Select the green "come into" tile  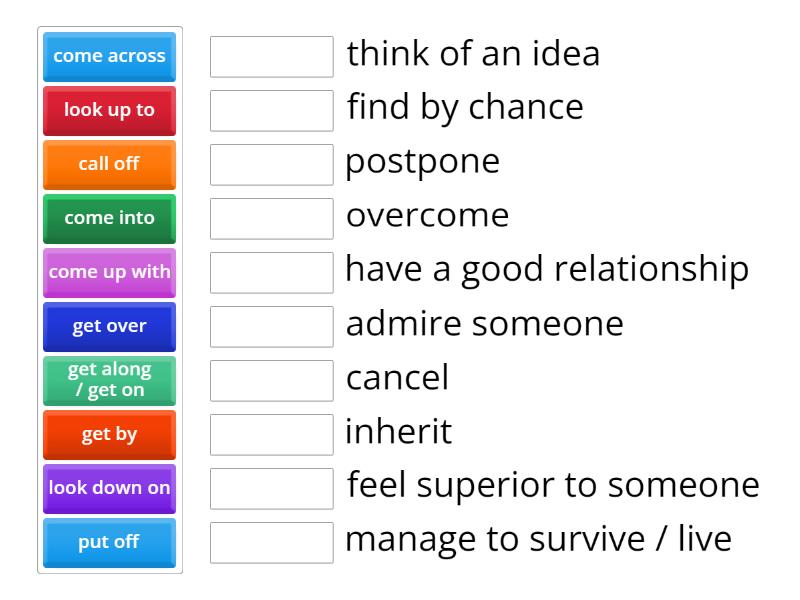(109, 218)
